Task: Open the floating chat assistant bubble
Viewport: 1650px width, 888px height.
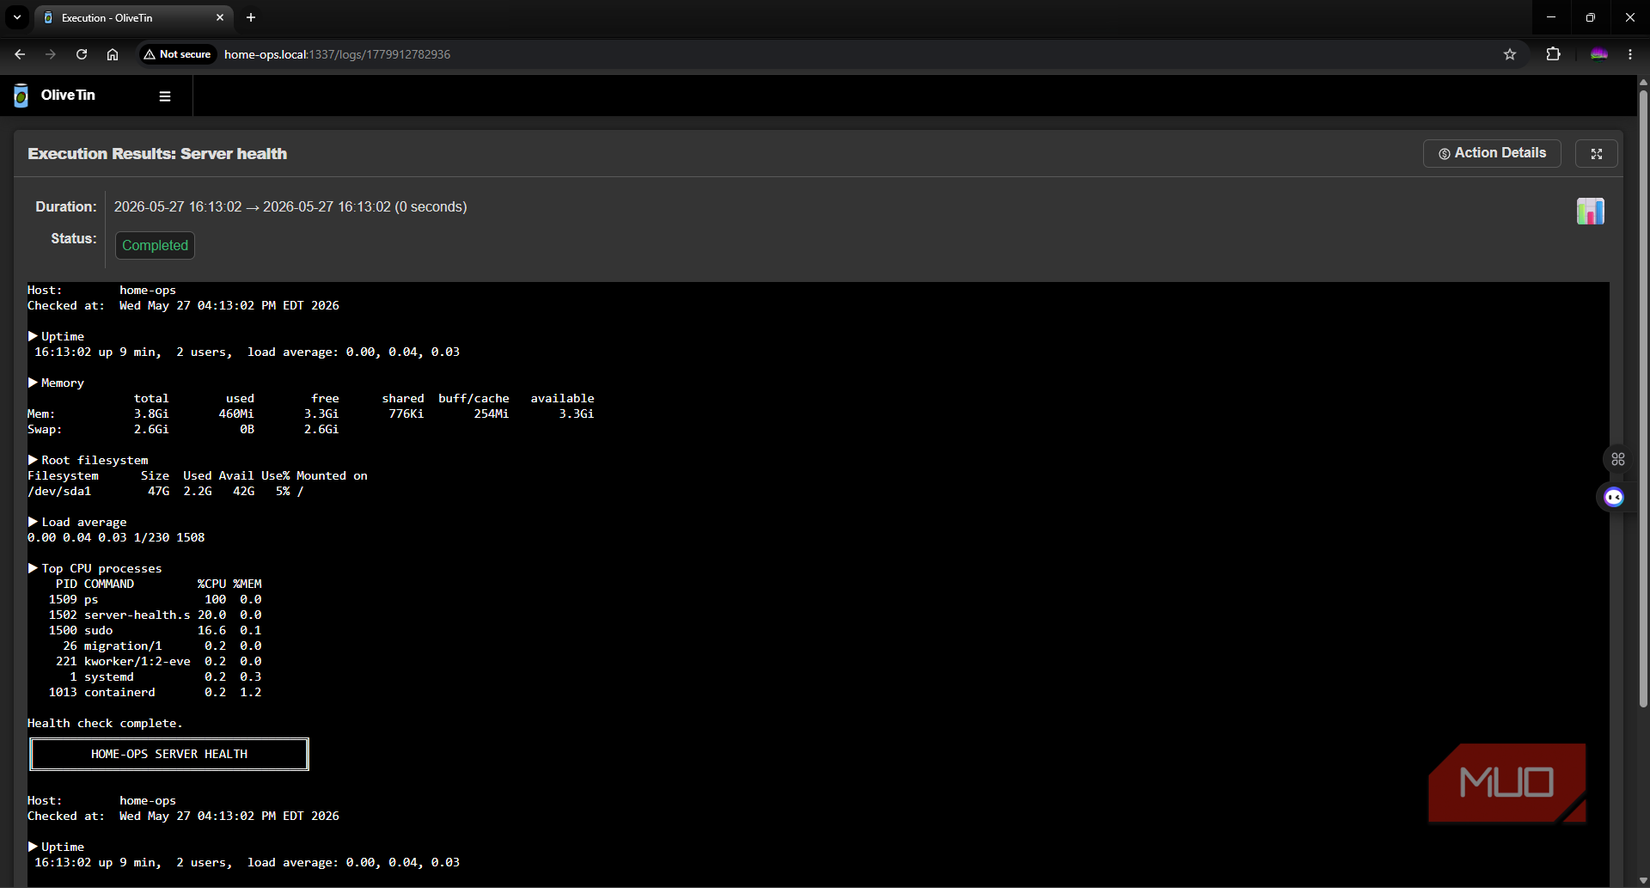Action: pos(1614,497)
